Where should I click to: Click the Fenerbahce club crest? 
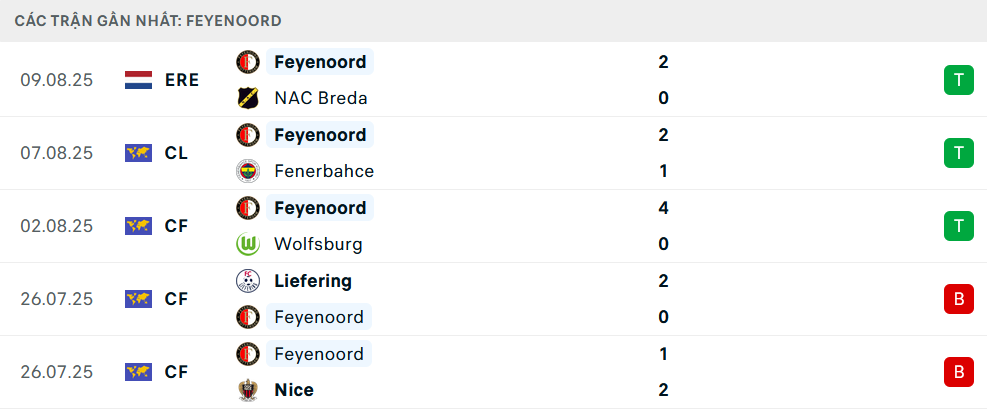click(247, 171)
